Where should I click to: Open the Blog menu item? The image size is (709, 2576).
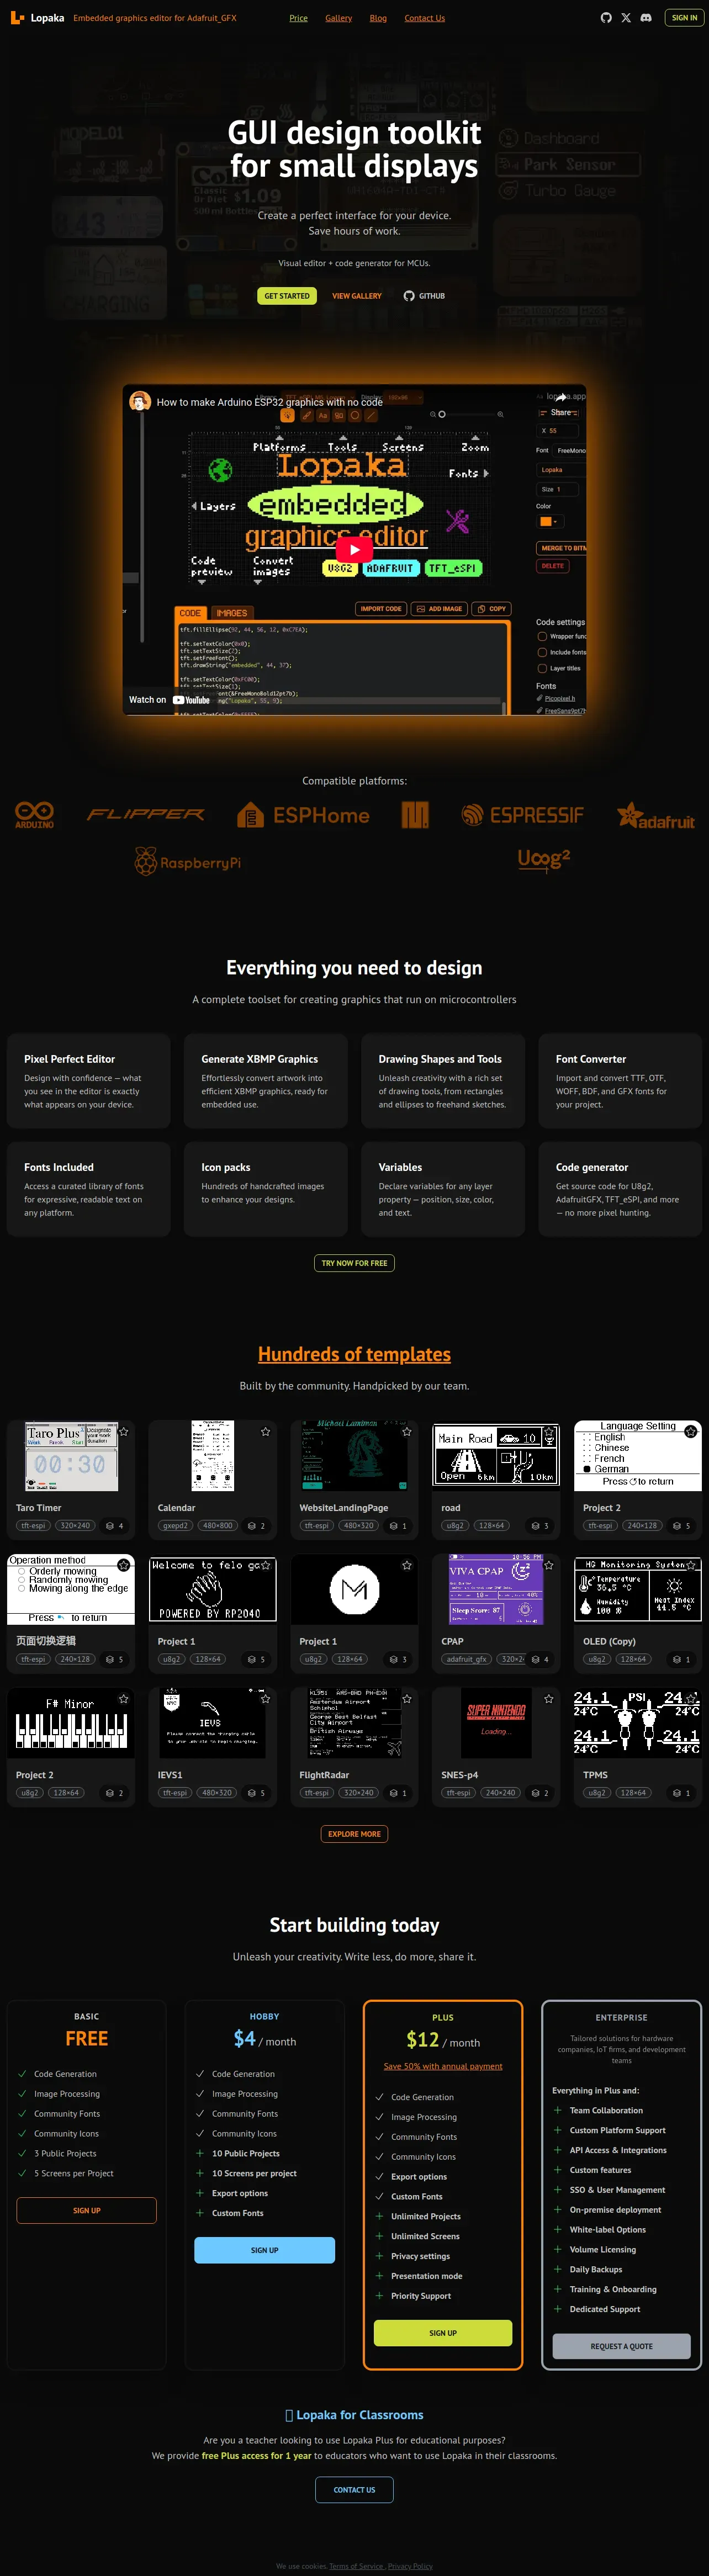[378, 18]
